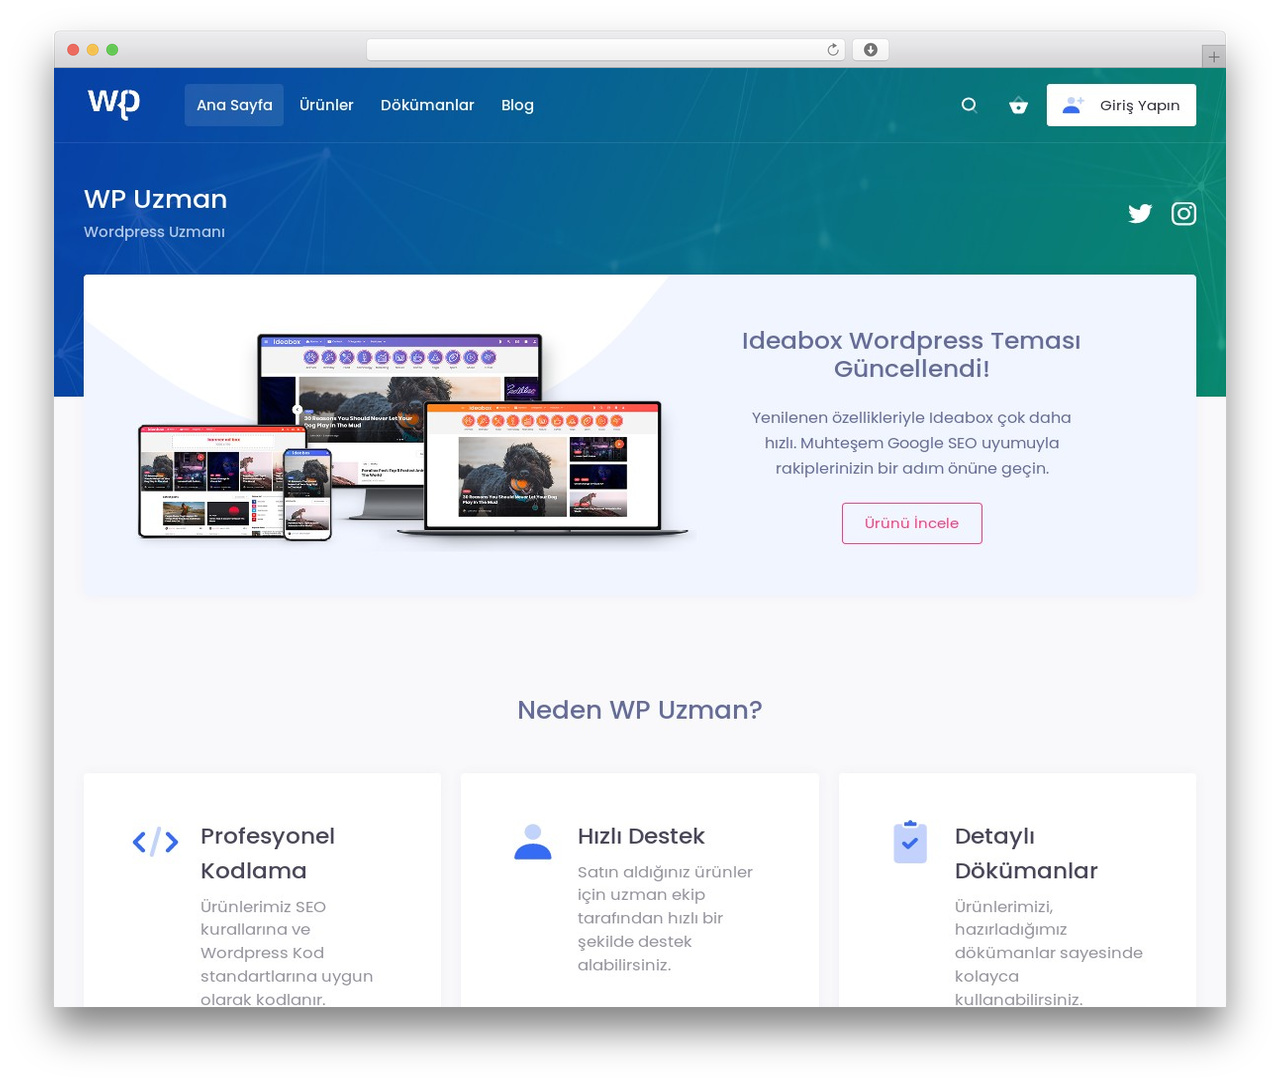Click the WP Uzman site title
This screenshot has height=1084, width=1280.
(x=155, y=199)
